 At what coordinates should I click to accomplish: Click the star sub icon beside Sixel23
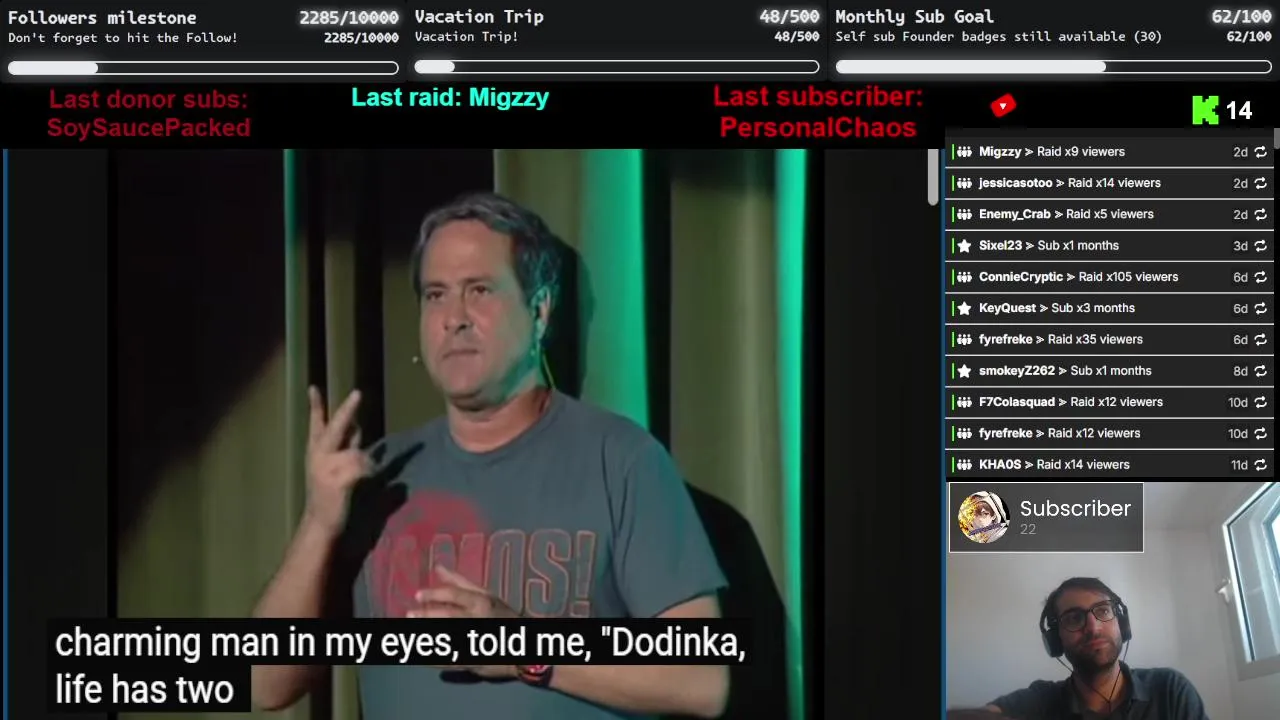tap(964, 246)
